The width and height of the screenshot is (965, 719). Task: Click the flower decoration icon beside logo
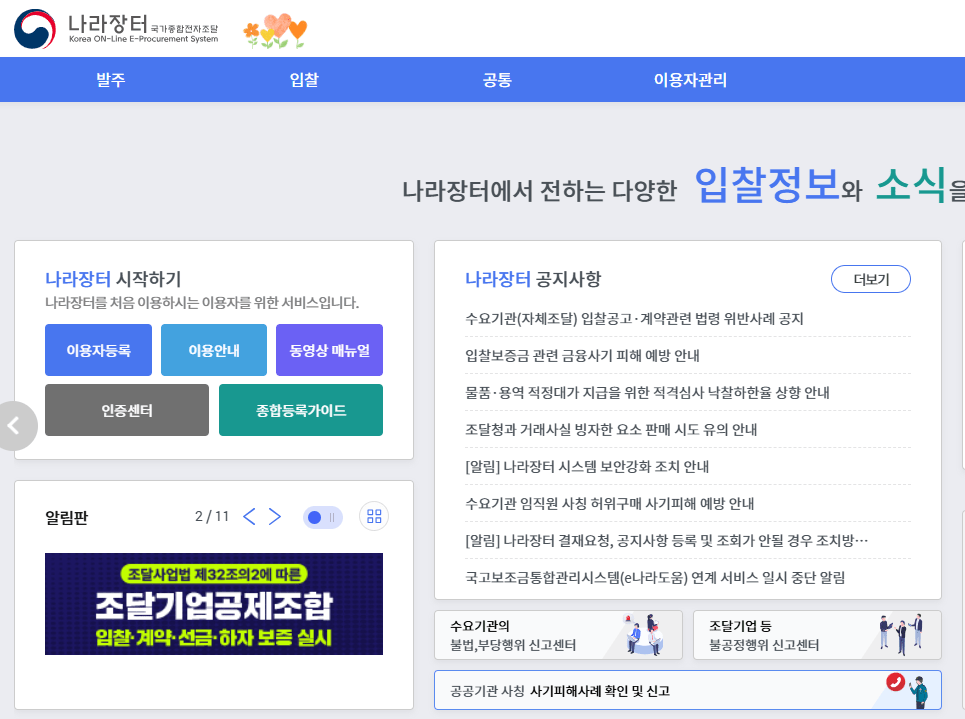point(275,31)
